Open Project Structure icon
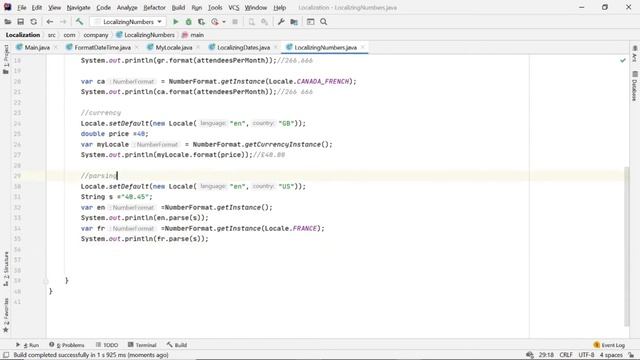 click(x=294, y=22)
